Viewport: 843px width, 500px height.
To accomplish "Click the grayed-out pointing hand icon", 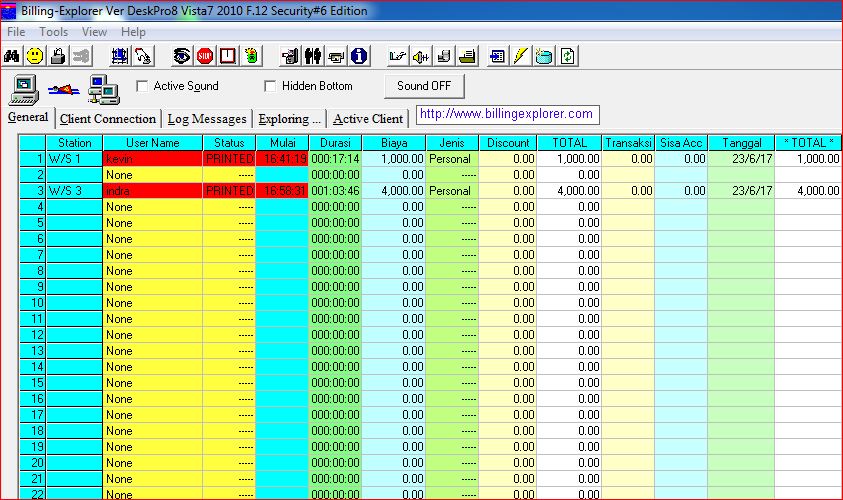I will coord(81,56).
